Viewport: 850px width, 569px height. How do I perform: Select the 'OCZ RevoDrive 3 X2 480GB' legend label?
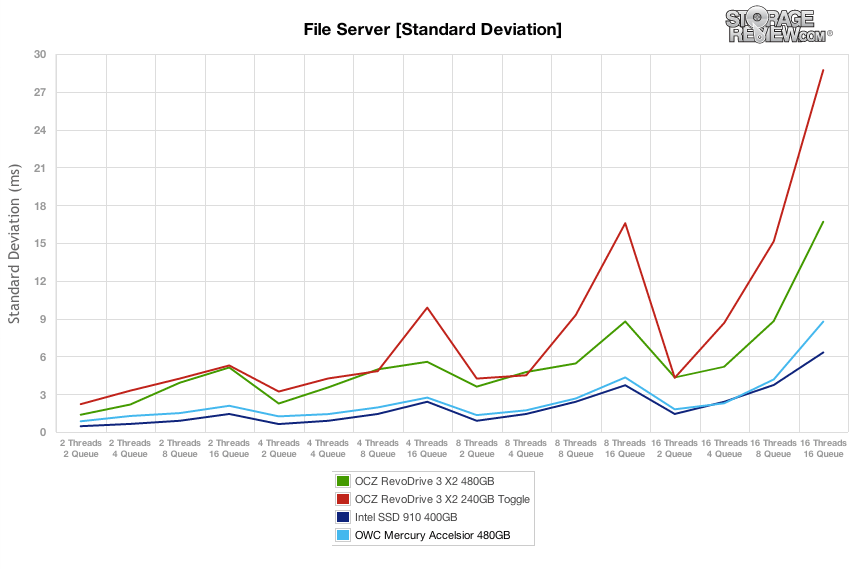pyautogui.click(x=424, y=481)
